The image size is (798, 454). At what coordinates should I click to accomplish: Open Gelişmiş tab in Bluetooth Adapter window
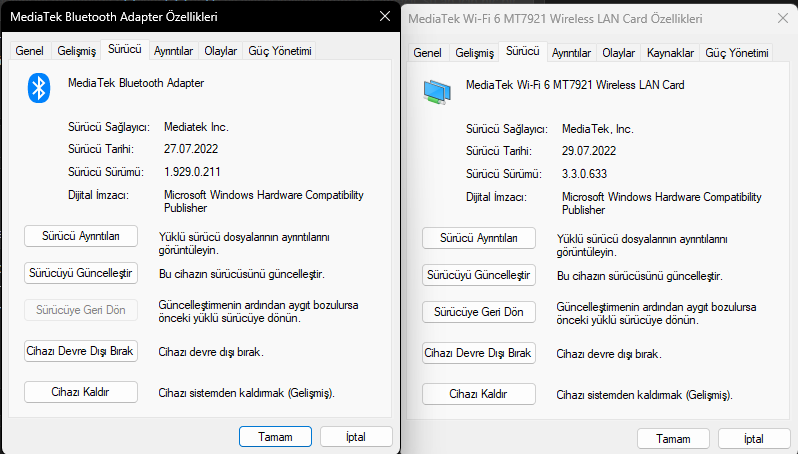(76, 51)
